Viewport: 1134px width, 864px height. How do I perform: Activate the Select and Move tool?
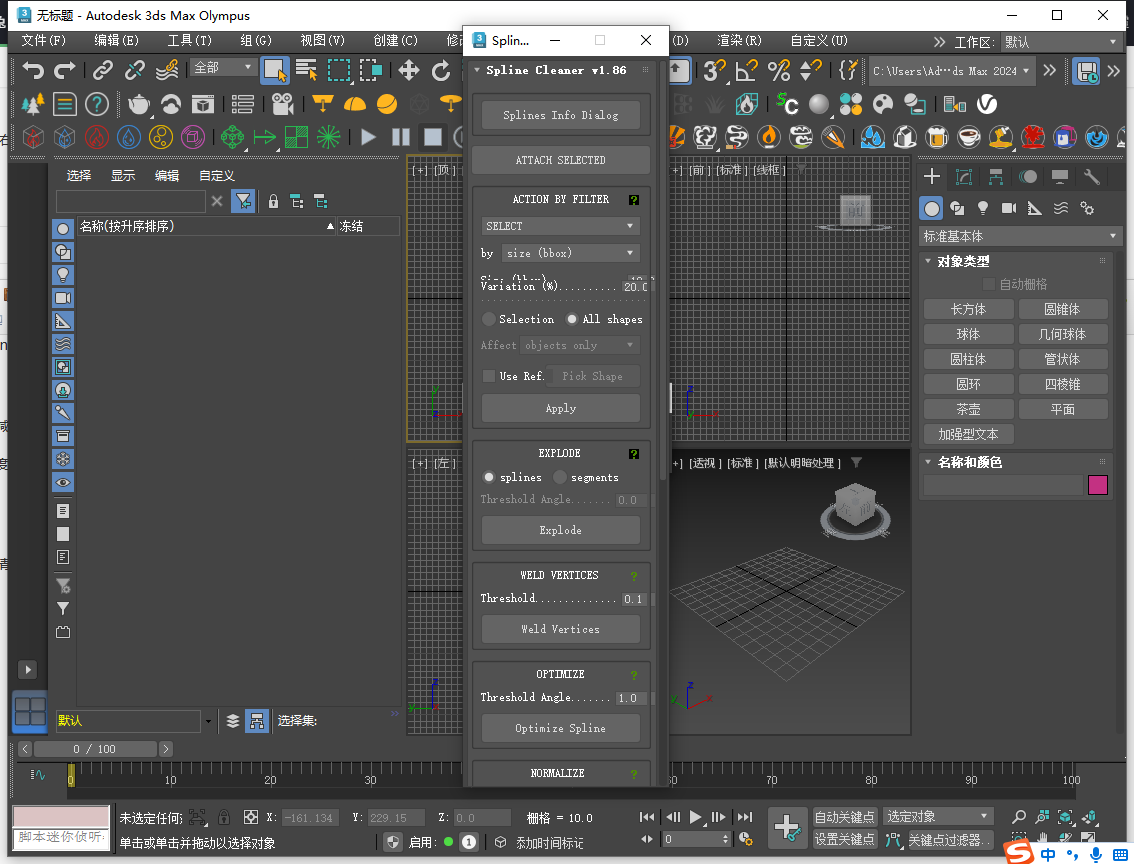tap(409, 71)
